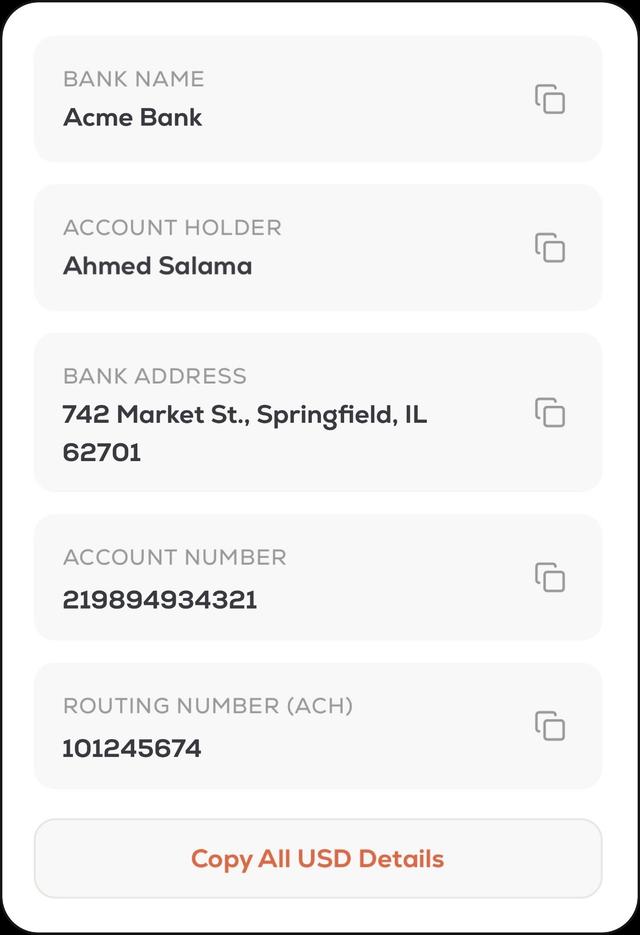Viewport: 640px width, 935px height.
Task: Click the Springfield bank address text
Action: click(x=244, y=413)
